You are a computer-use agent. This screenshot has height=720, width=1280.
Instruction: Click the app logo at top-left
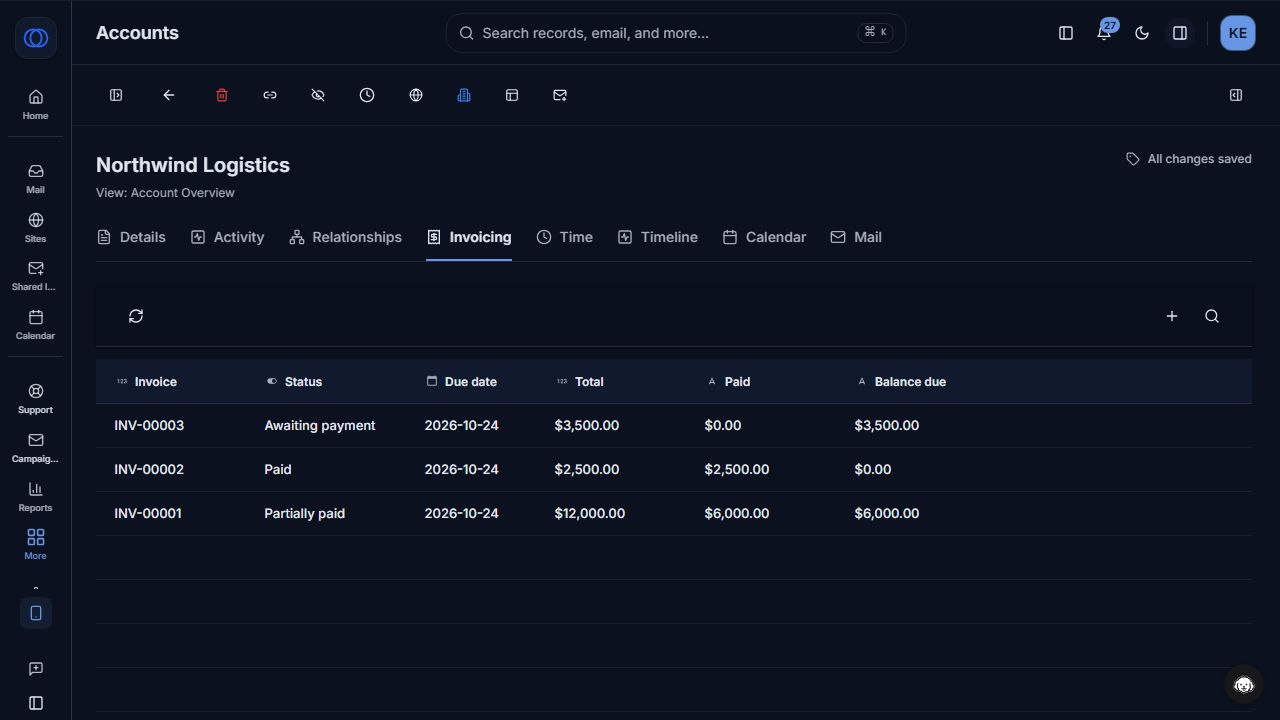[x=36, y=38]
